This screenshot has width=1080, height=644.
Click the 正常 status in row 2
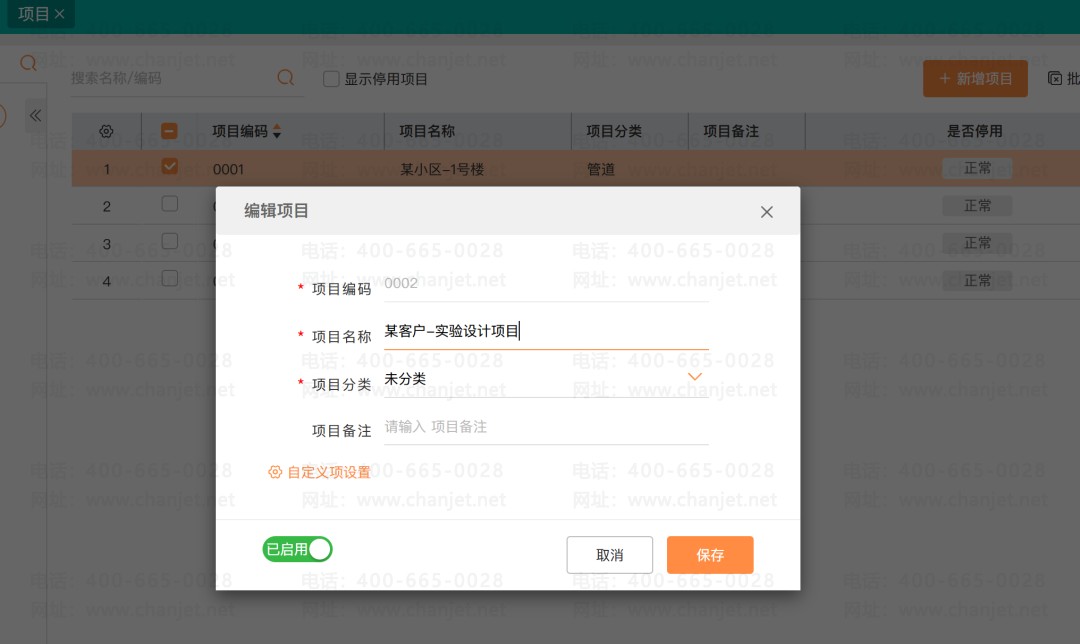click(x=977, y=205)
